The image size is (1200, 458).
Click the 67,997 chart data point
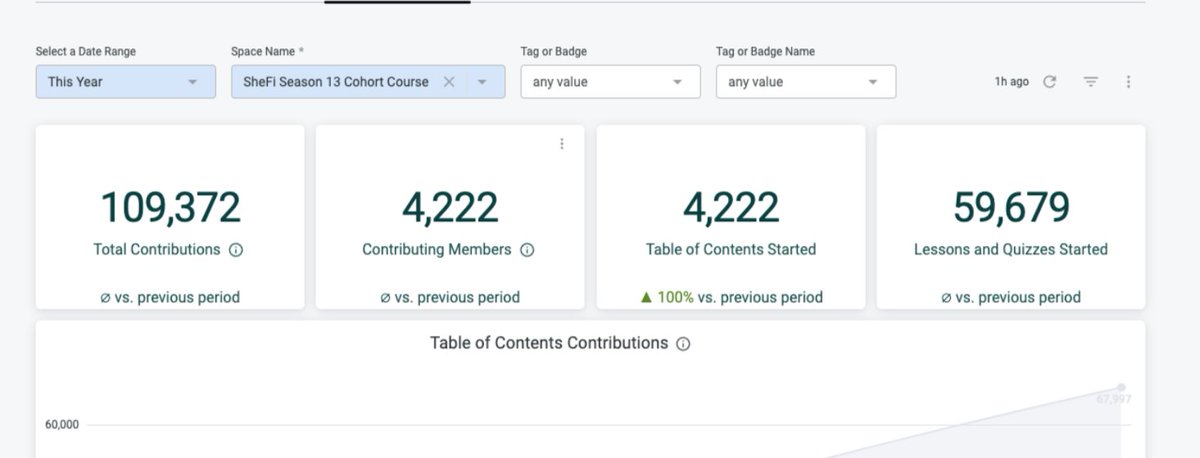tap(1121, 387)
